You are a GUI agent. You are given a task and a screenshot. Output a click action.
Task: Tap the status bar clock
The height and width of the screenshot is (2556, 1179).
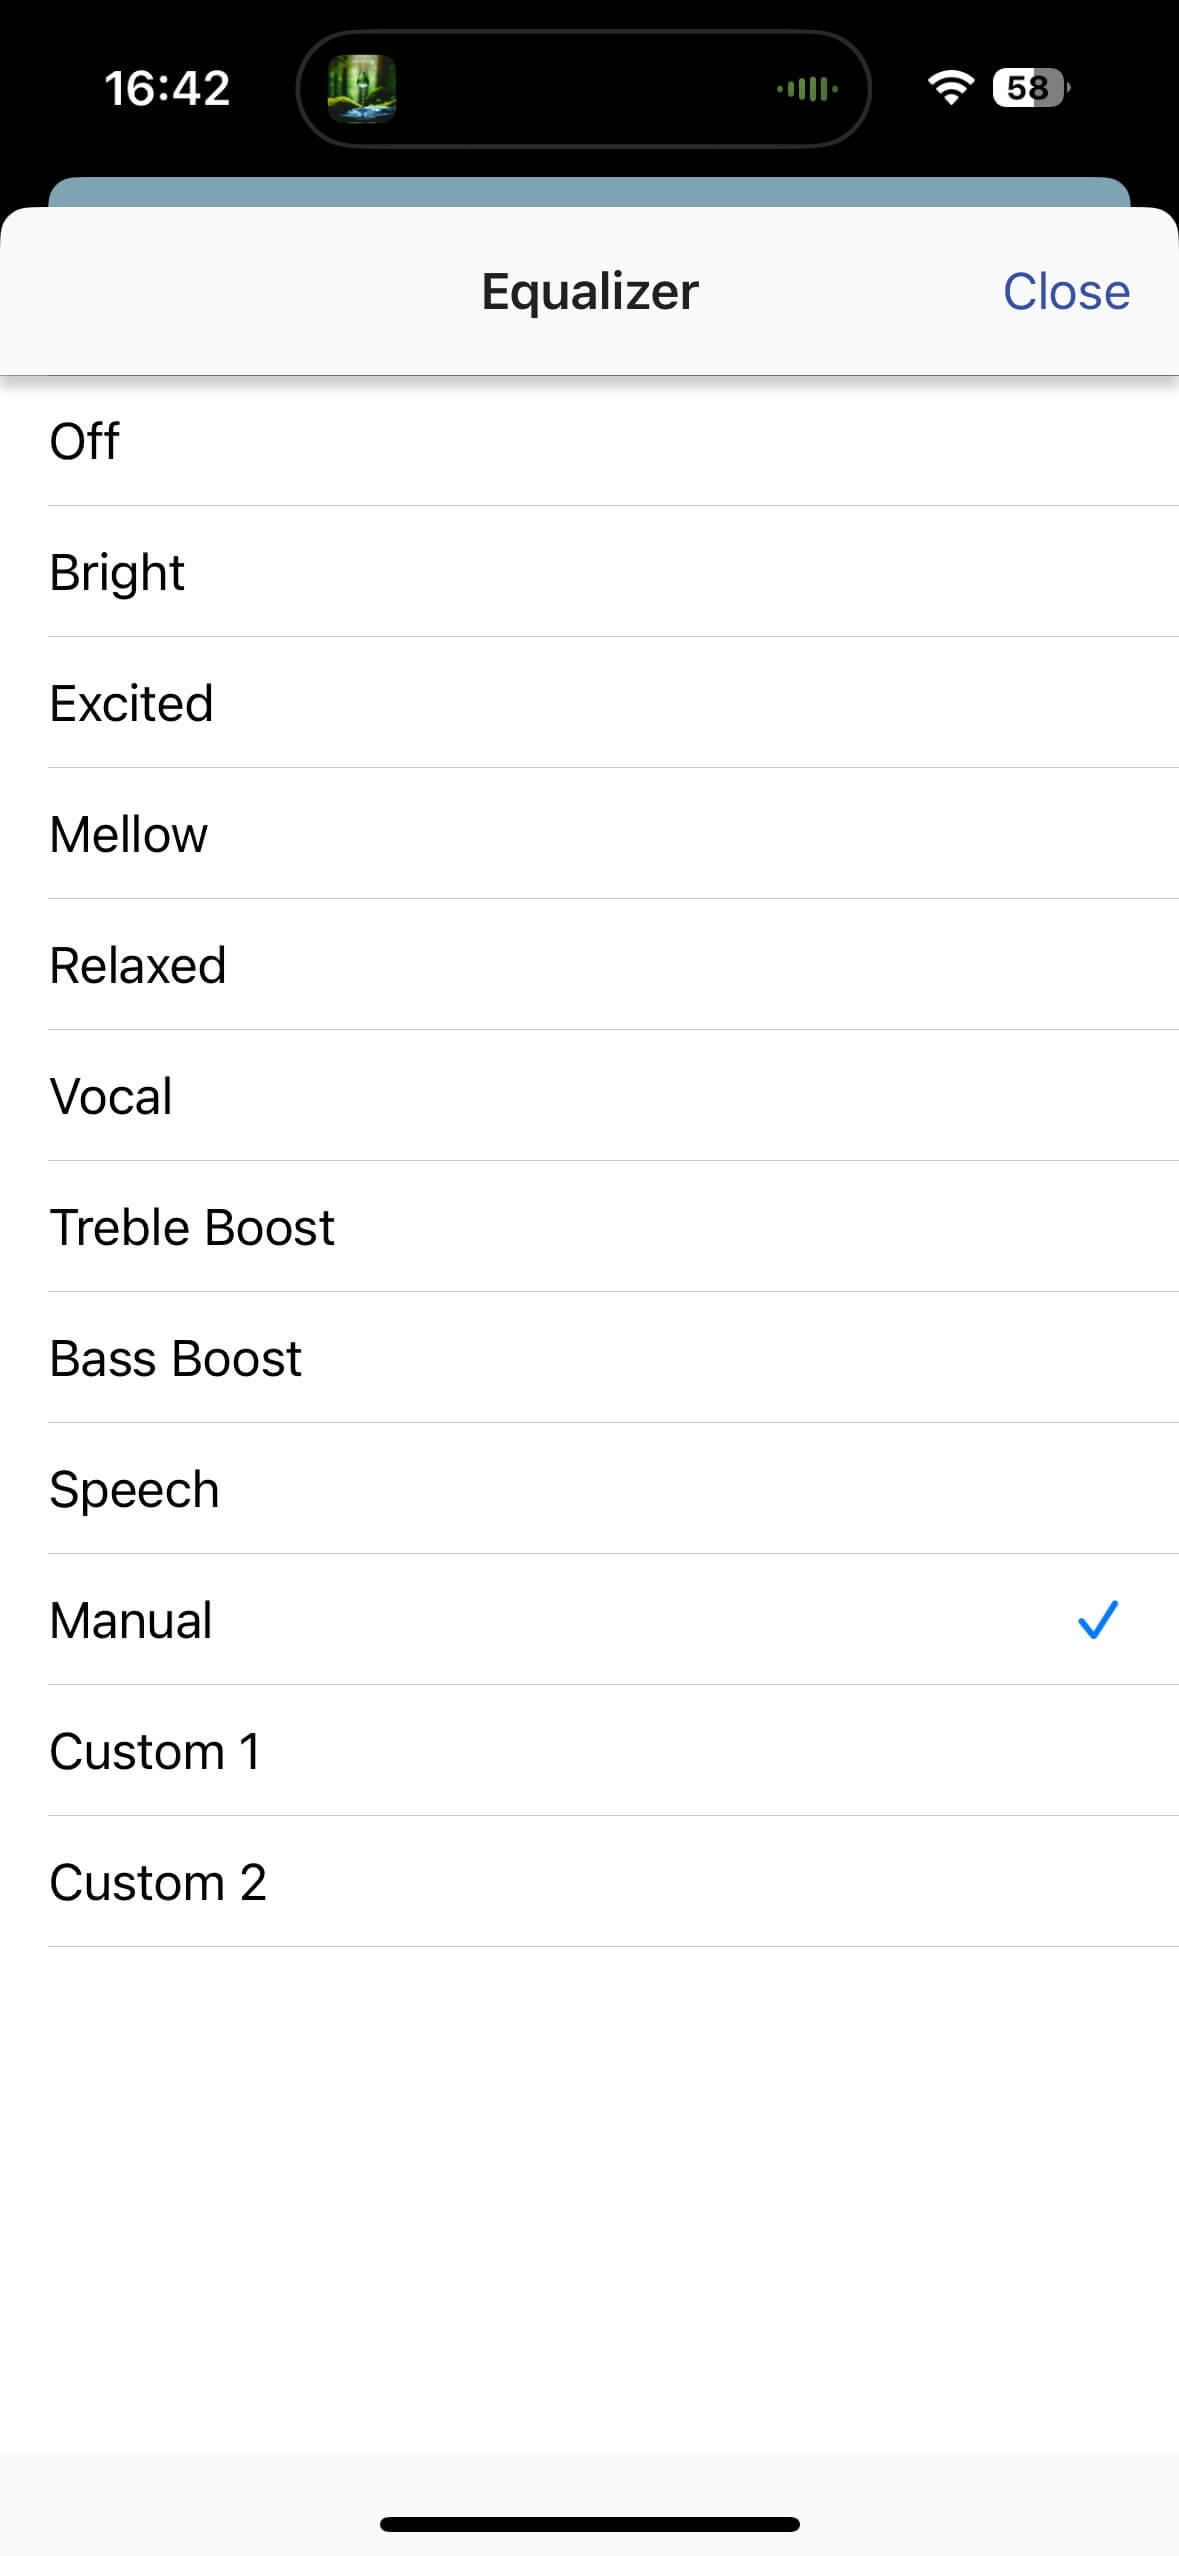[167, 88]
